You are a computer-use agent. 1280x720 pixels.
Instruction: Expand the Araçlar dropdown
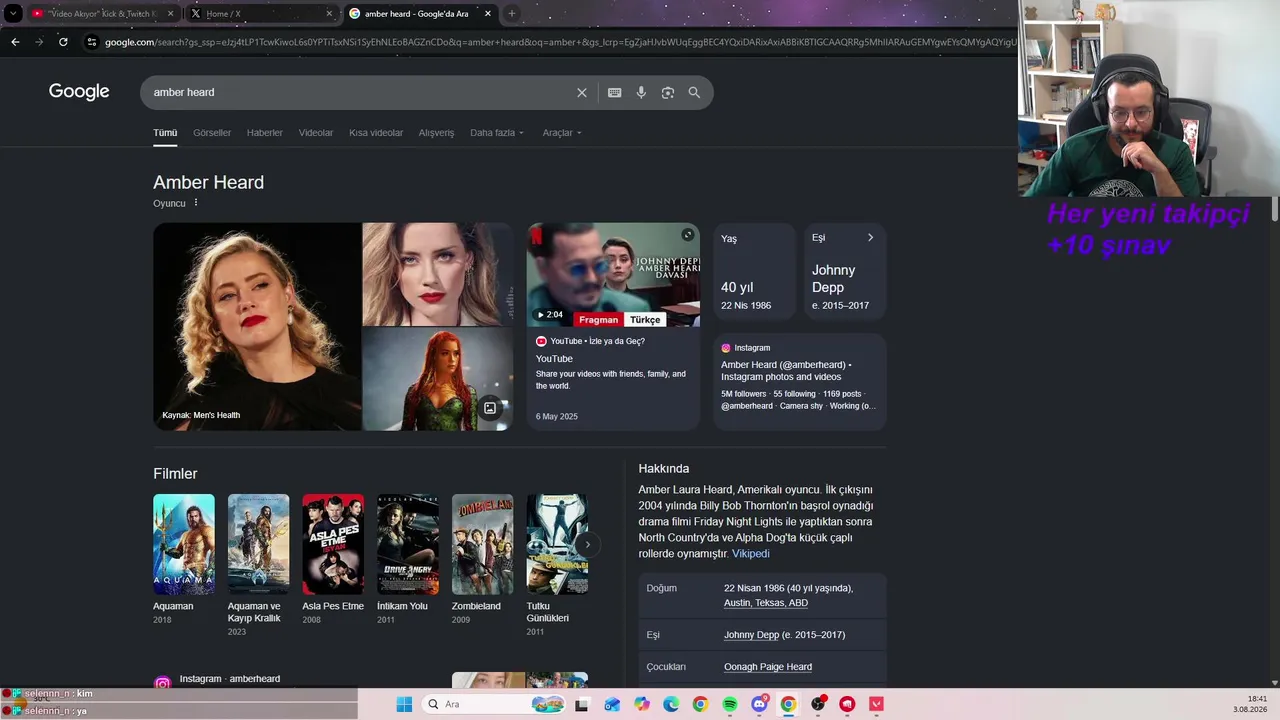[562, 133]
